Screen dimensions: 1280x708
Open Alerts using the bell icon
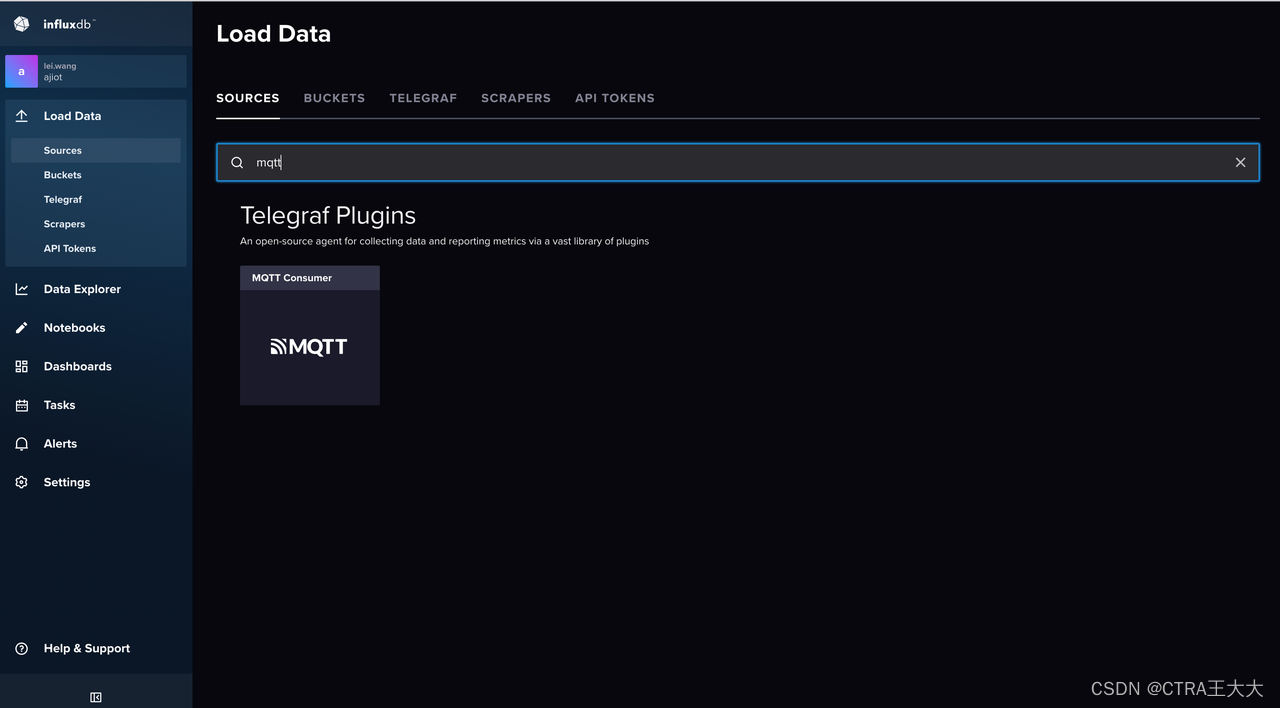point(21,443)
